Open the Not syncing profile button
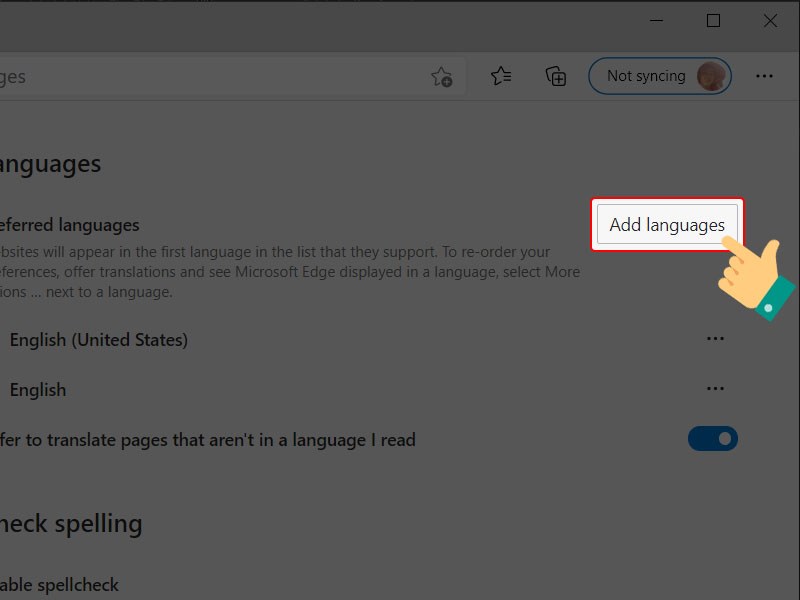The width and height of the screenshot is (800, 600). coord(660,76)
